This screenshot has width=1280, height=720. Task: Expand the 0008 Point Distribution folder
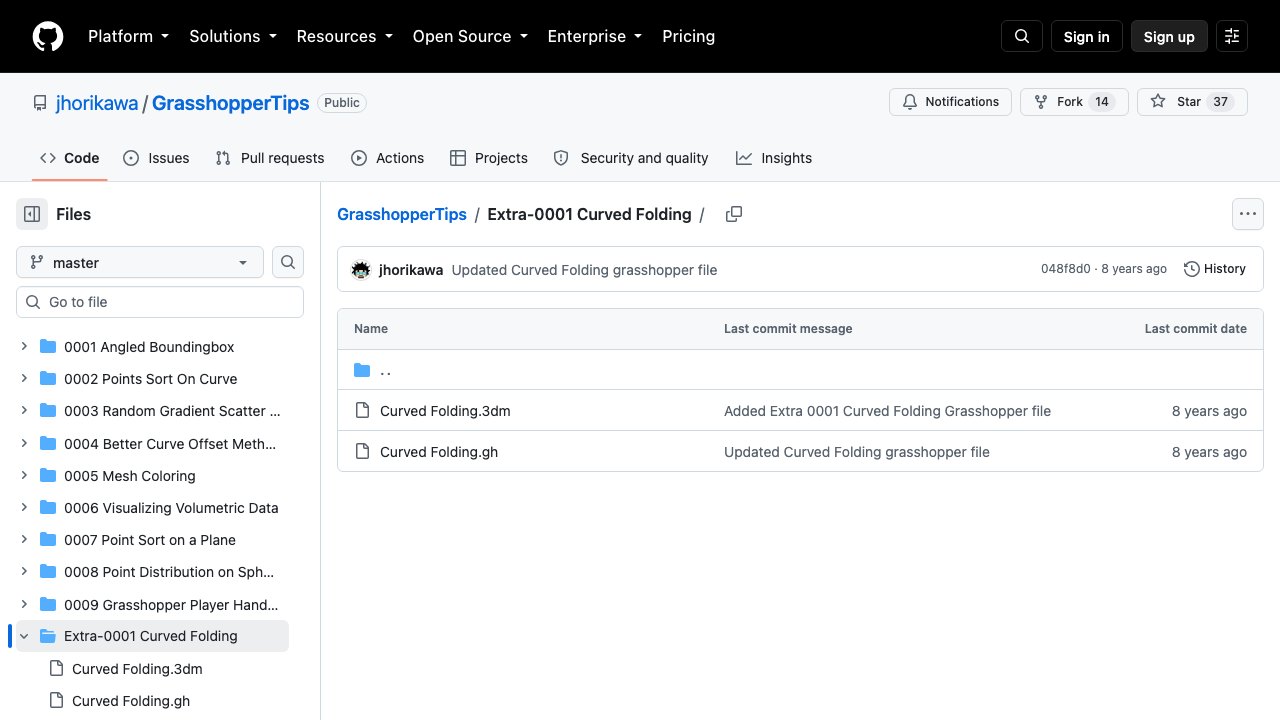coord(24,572)
